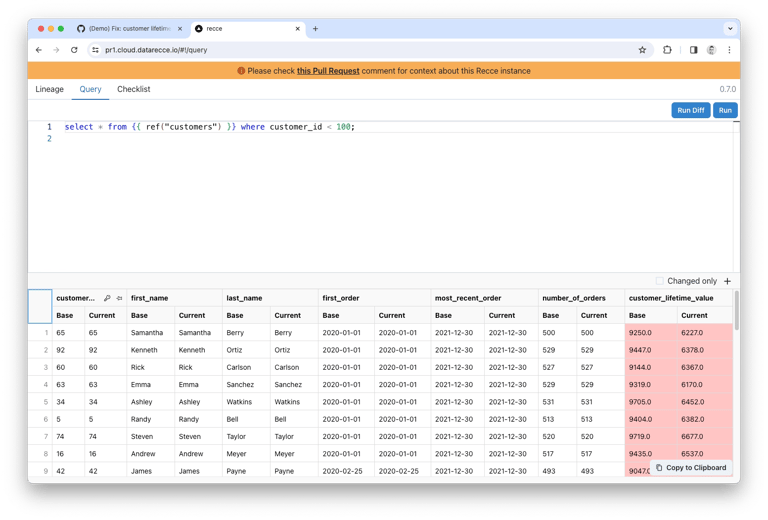Select the base value 9250.0 cell
Screen dimensions: 768x520
pyautogui.click(x=651, y=332)
